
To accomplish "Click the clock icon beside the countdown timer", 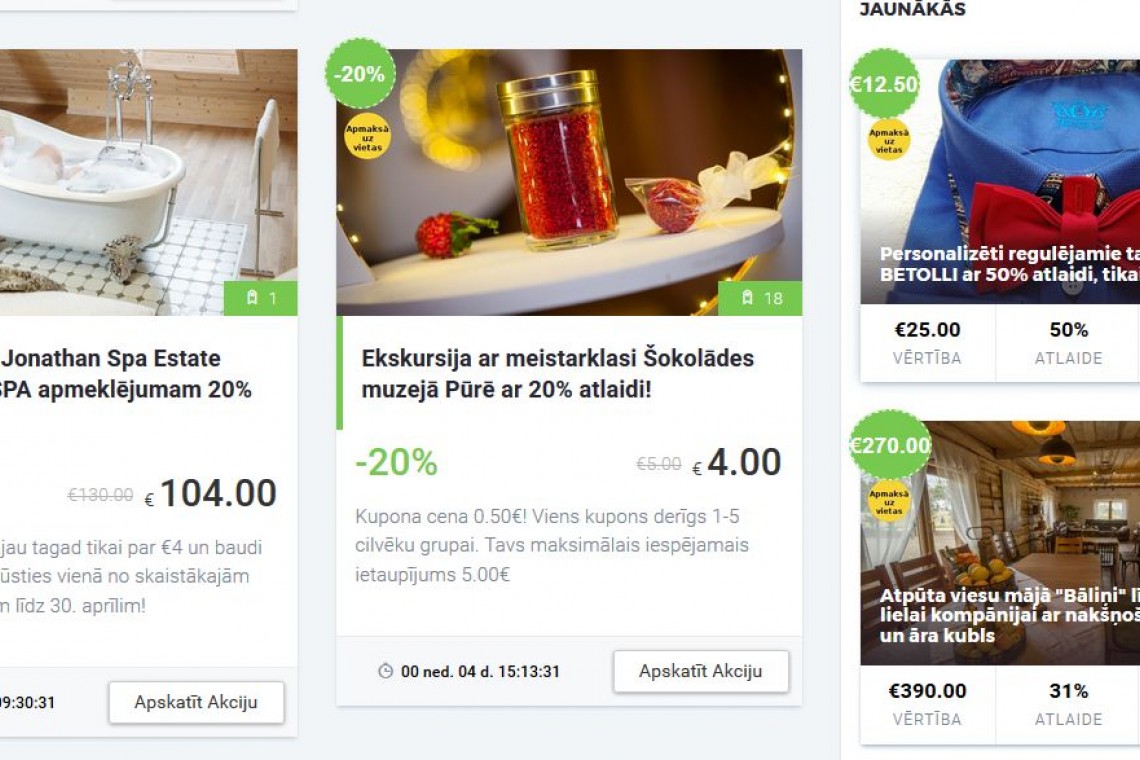I will pos(386,671).
